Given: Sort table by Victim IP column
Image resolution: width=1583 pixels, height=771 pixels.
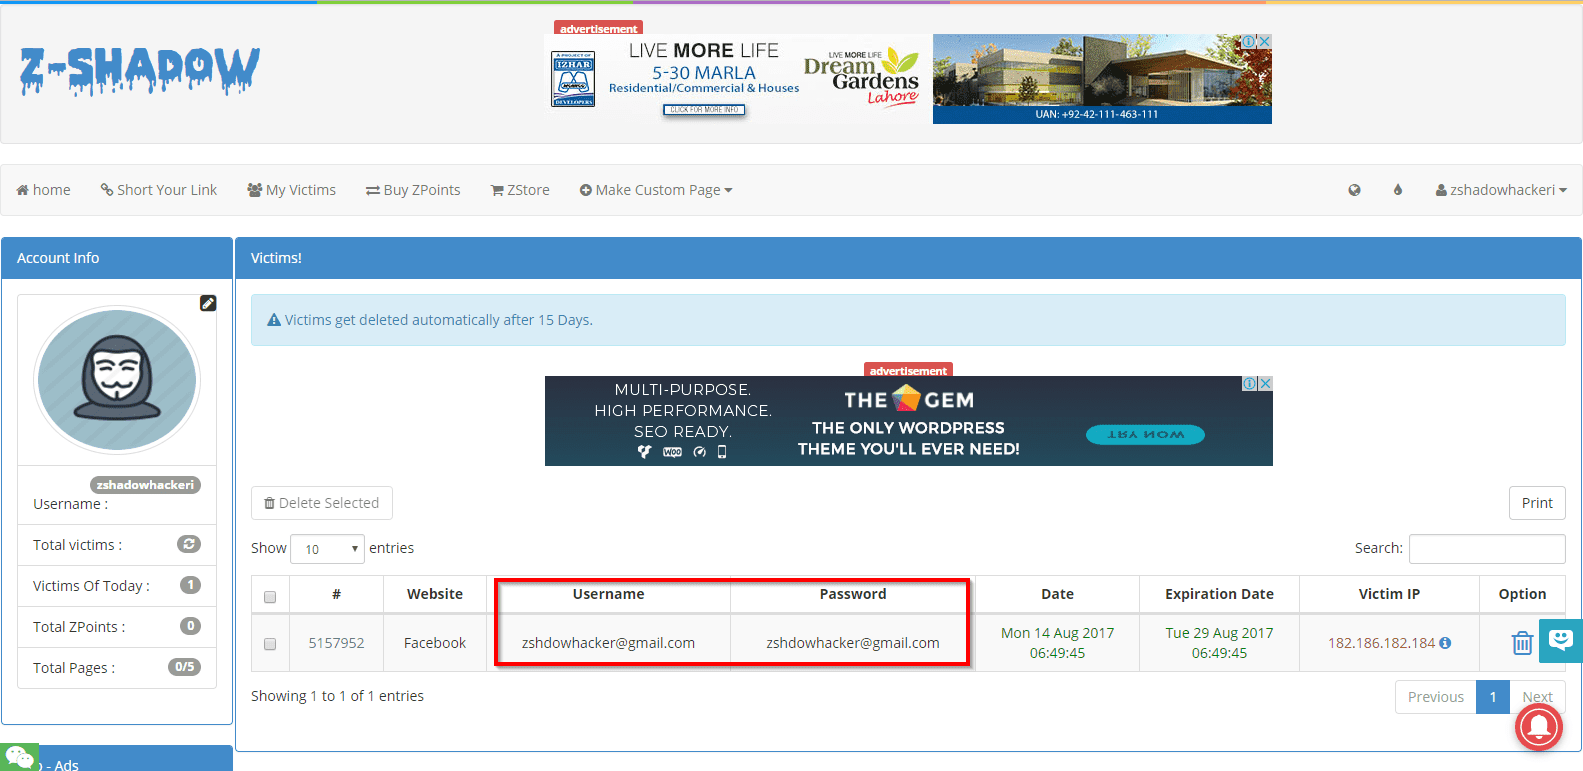Looking at the screenshot, I should (1389, 594).
